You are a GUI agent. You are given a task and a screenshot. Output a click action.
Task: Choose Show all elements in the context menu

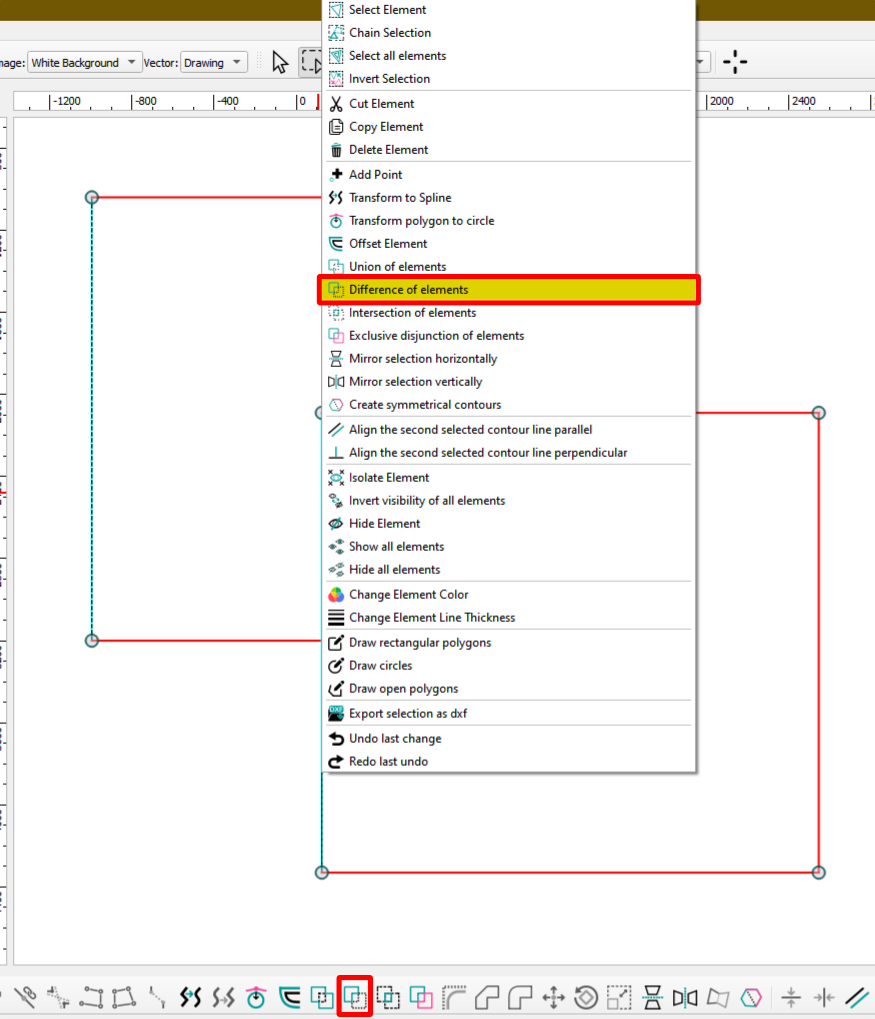click(x=396, y=546)
